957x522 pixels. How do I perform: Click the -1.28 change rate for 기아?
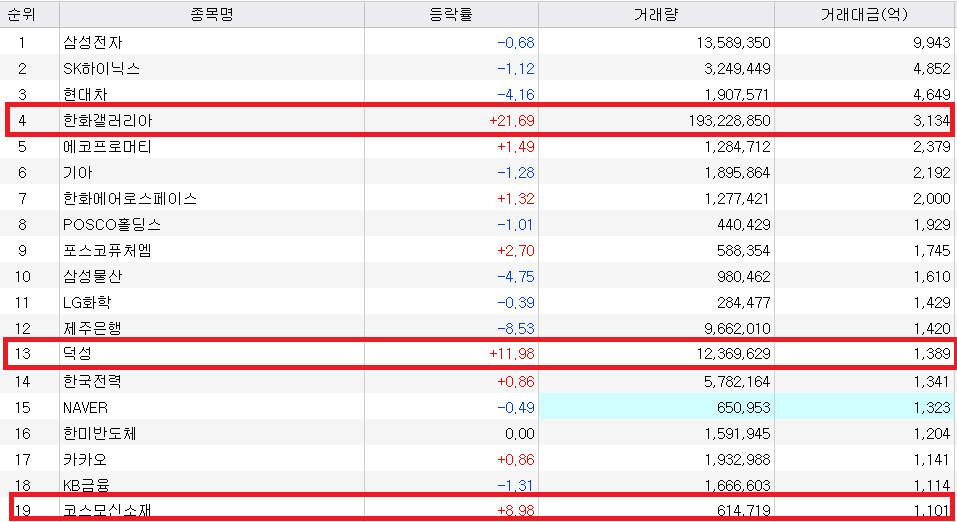[x=516, y=173]
